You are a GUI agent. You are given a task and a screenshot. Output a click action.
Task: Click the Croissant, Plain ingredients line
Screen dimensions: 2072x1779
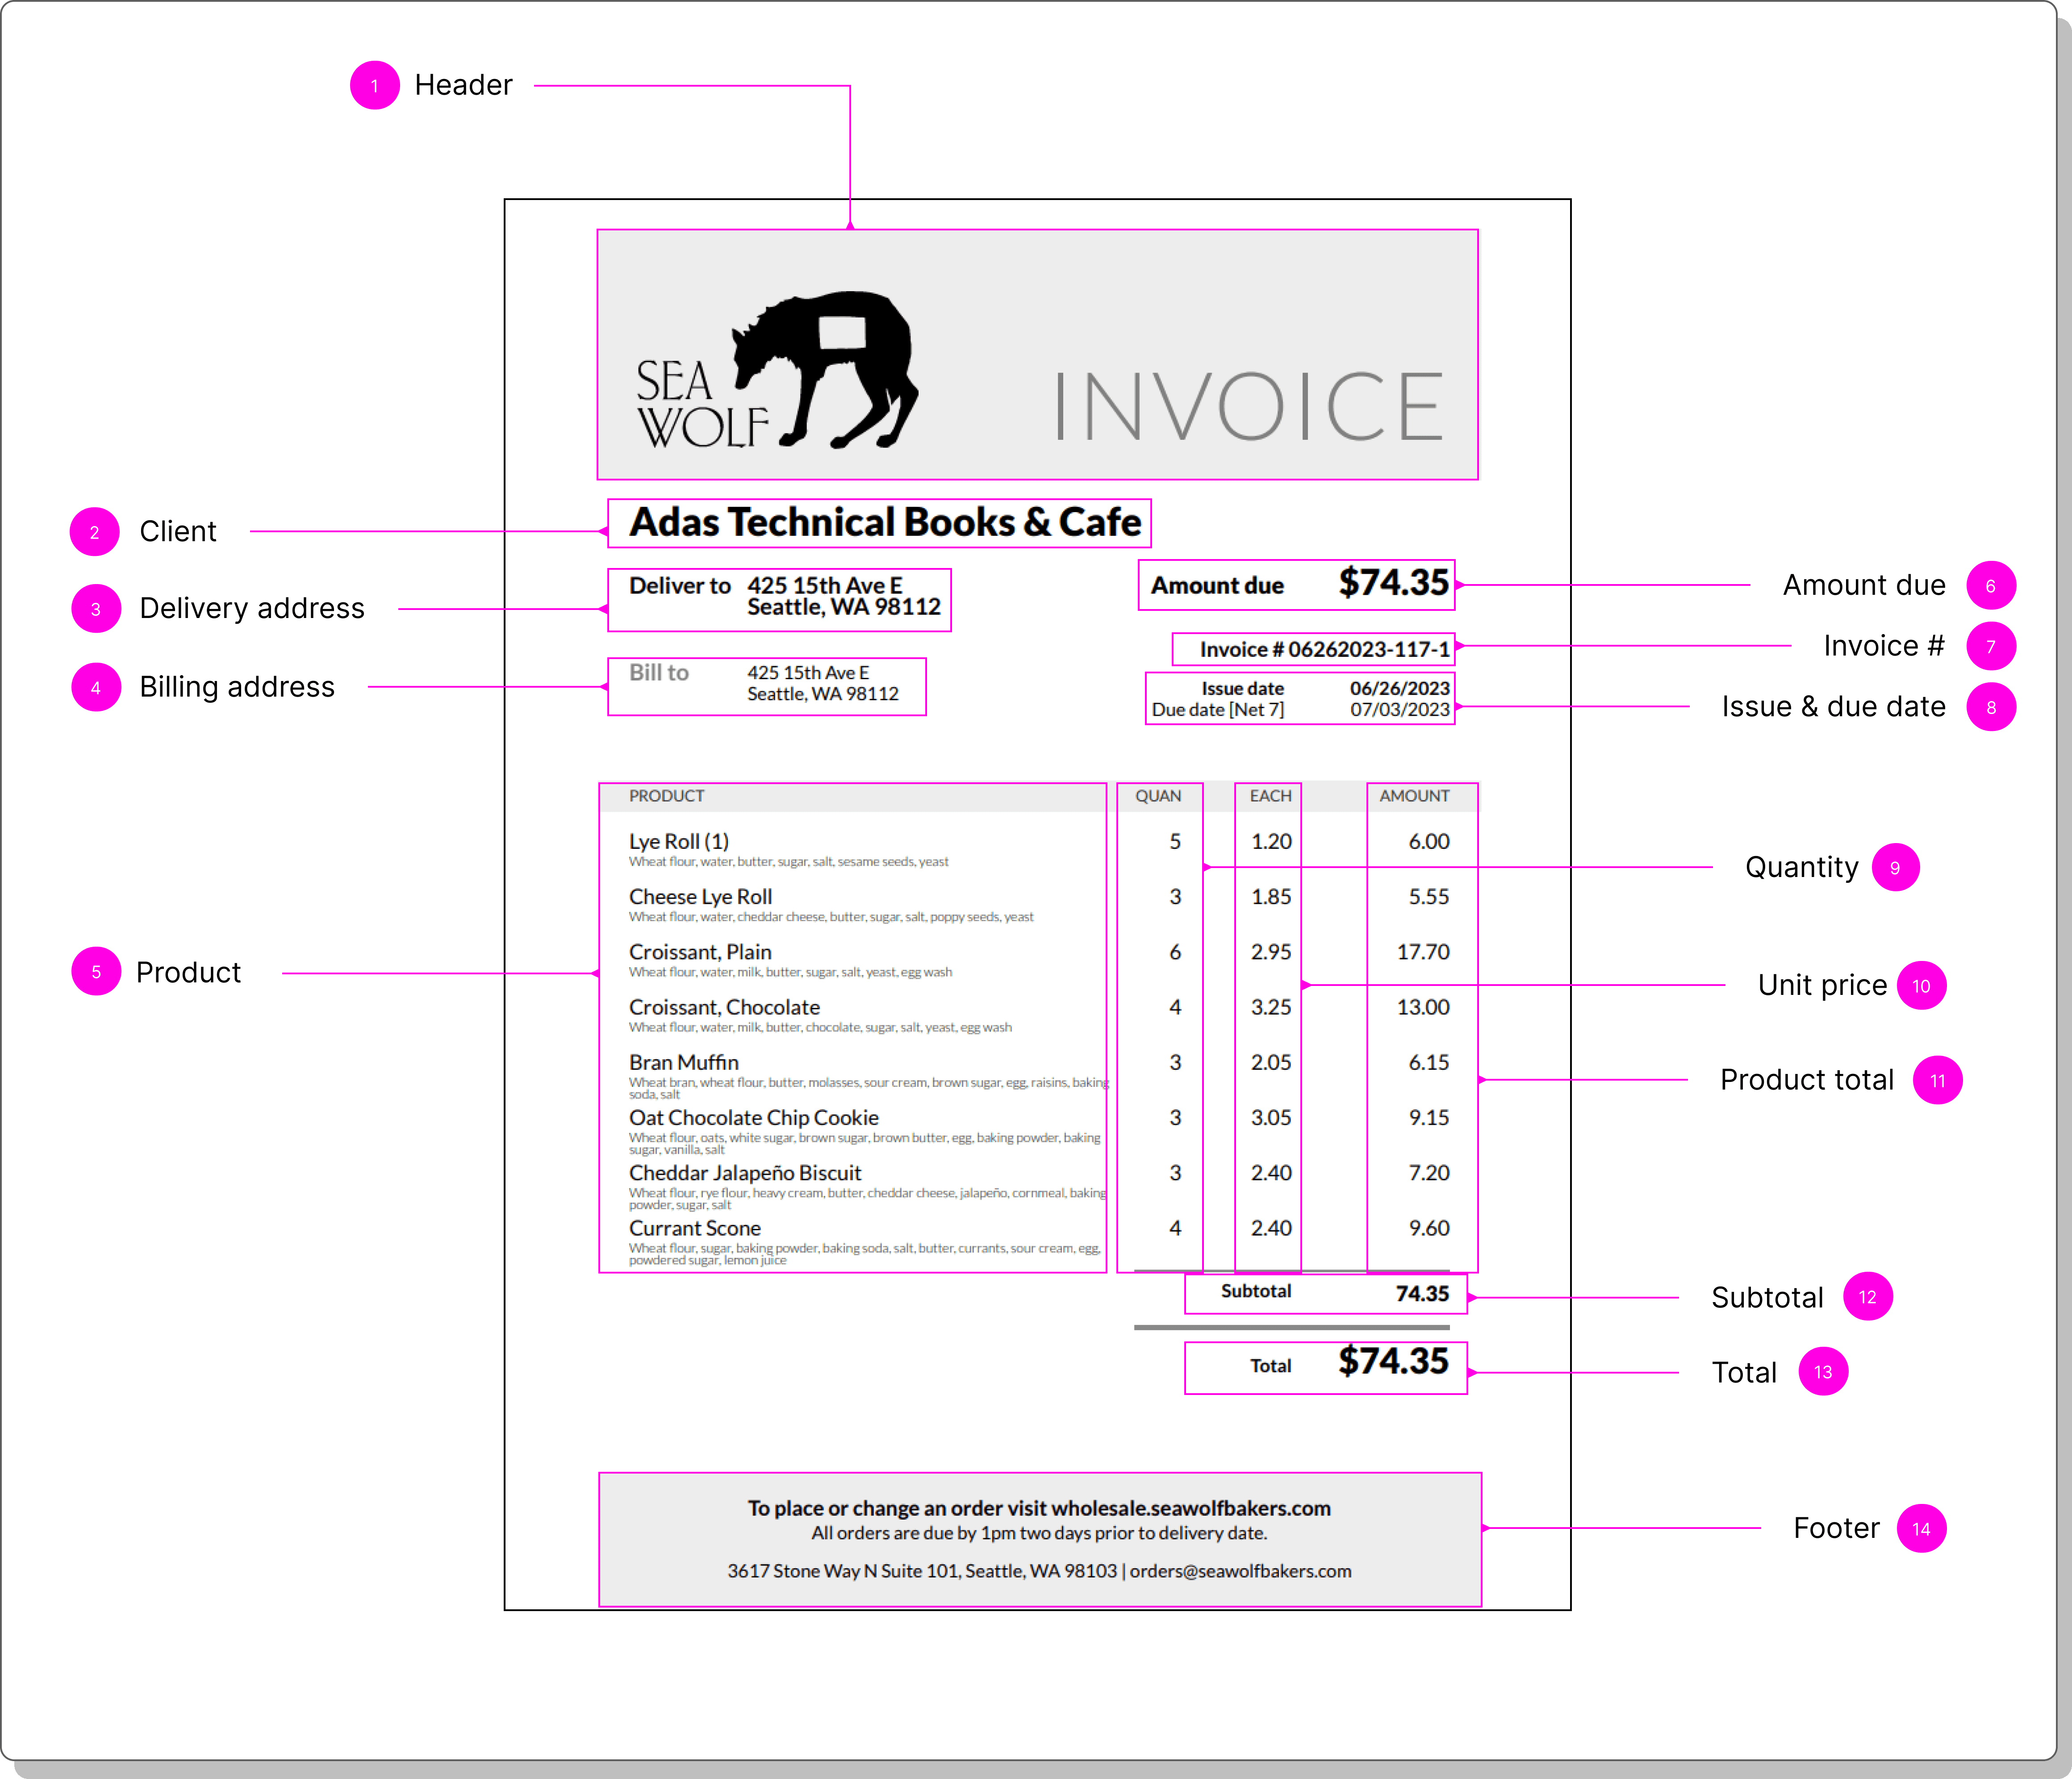pos(790,972)
